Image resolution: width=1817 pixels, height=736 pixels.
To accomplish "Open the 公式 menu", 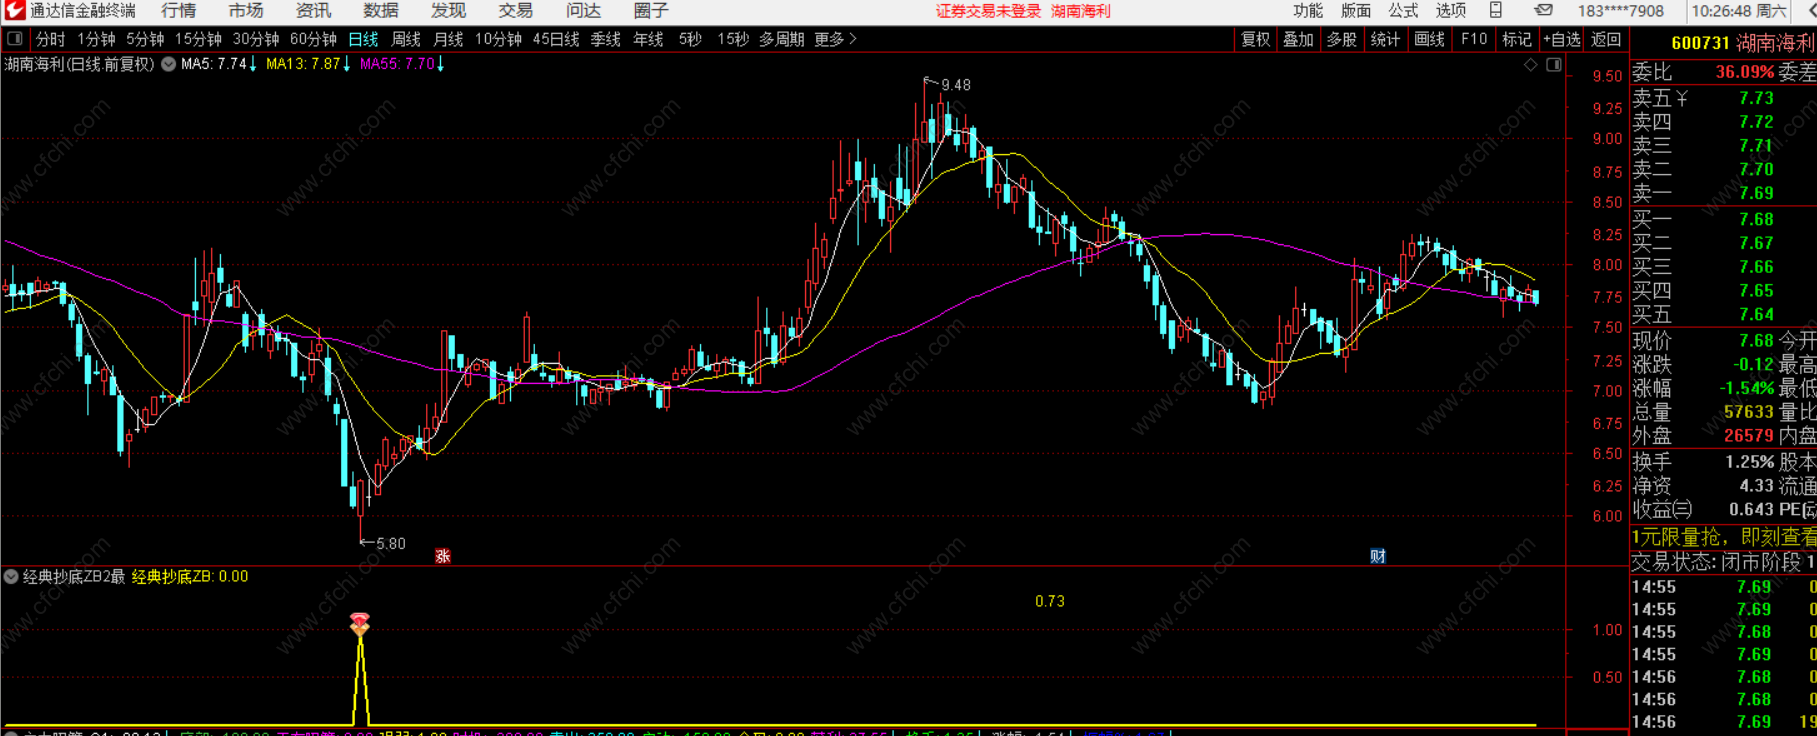I will coord(1403,11).
